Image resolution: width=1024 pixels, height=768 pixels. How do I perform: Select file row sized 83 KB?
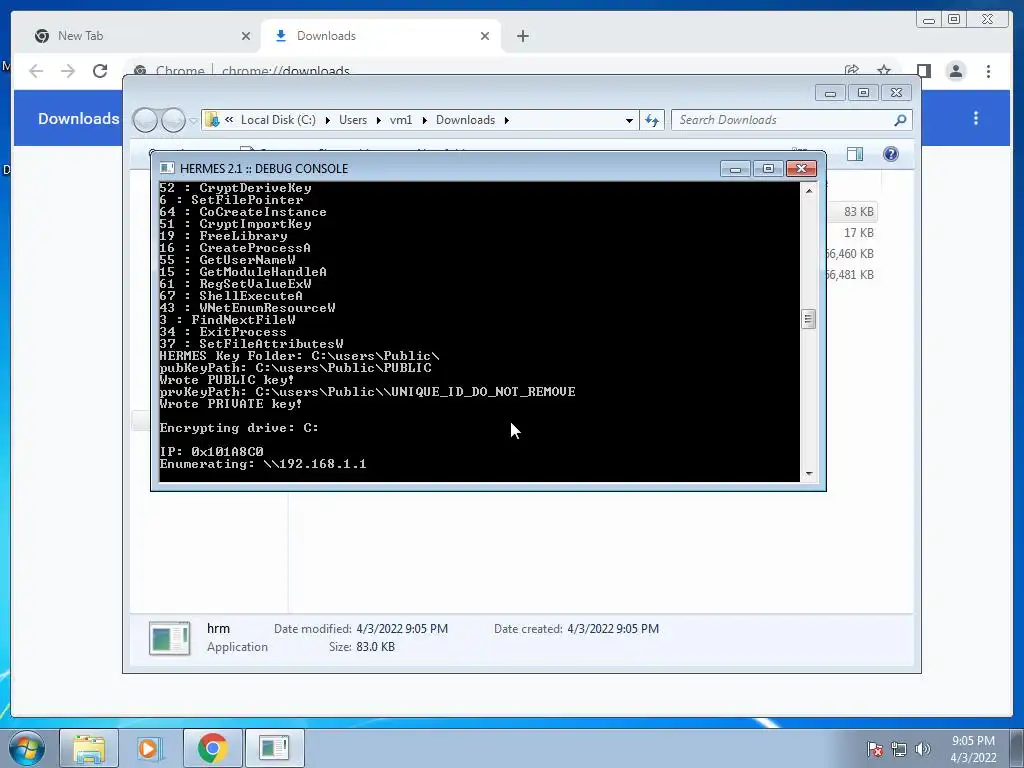tap(852, 212)
